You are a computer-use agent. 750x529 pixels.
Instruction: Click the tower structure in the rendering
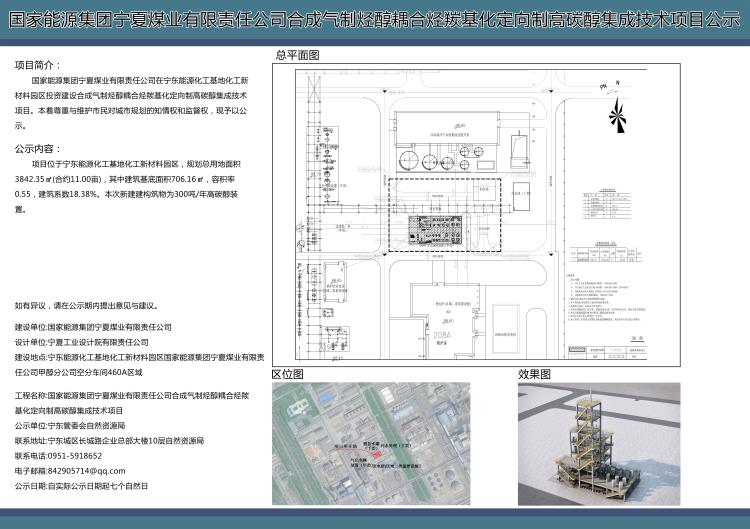(578, 440)
